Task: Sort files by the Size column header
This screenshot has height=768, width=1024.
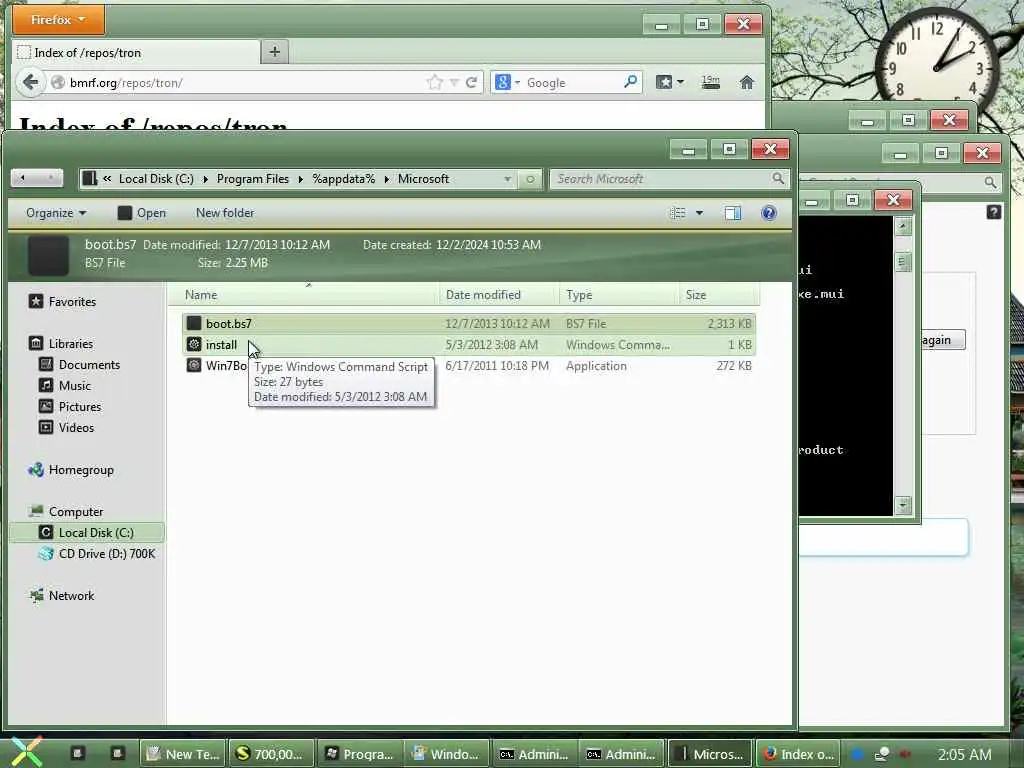Action: (719, 295)
